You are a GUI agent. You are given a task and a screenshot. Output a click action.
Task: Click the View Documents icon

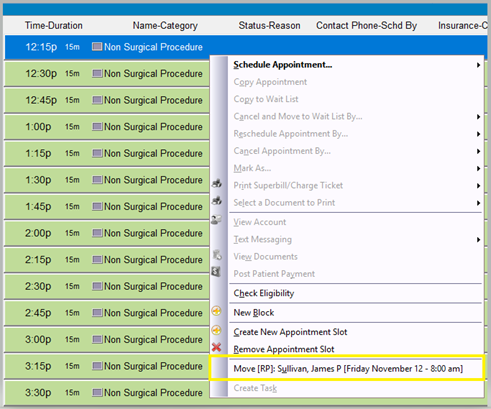tap(217, 255)
